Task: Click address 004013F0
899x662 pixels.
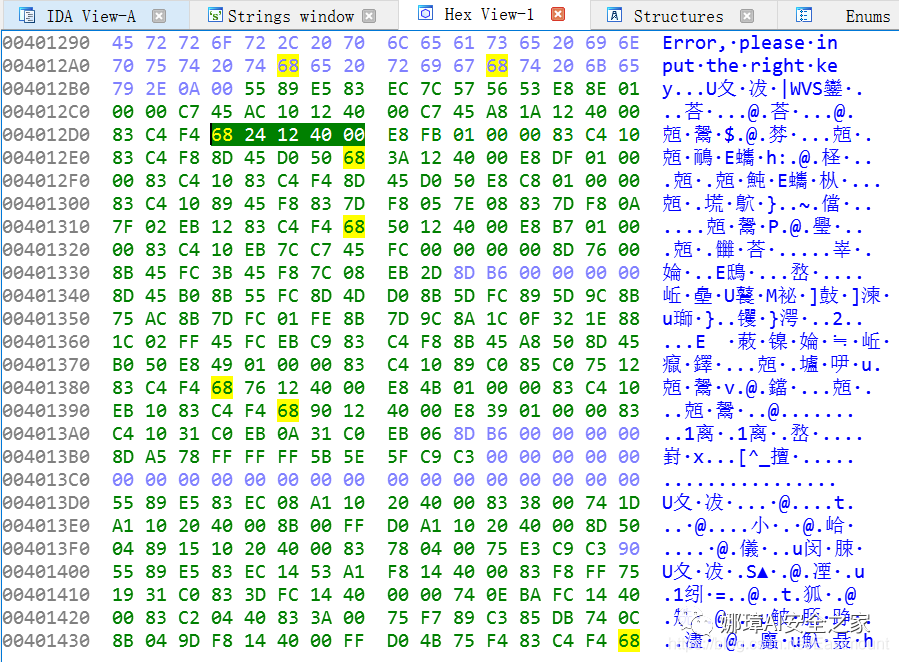Action: tap(46, 549)
